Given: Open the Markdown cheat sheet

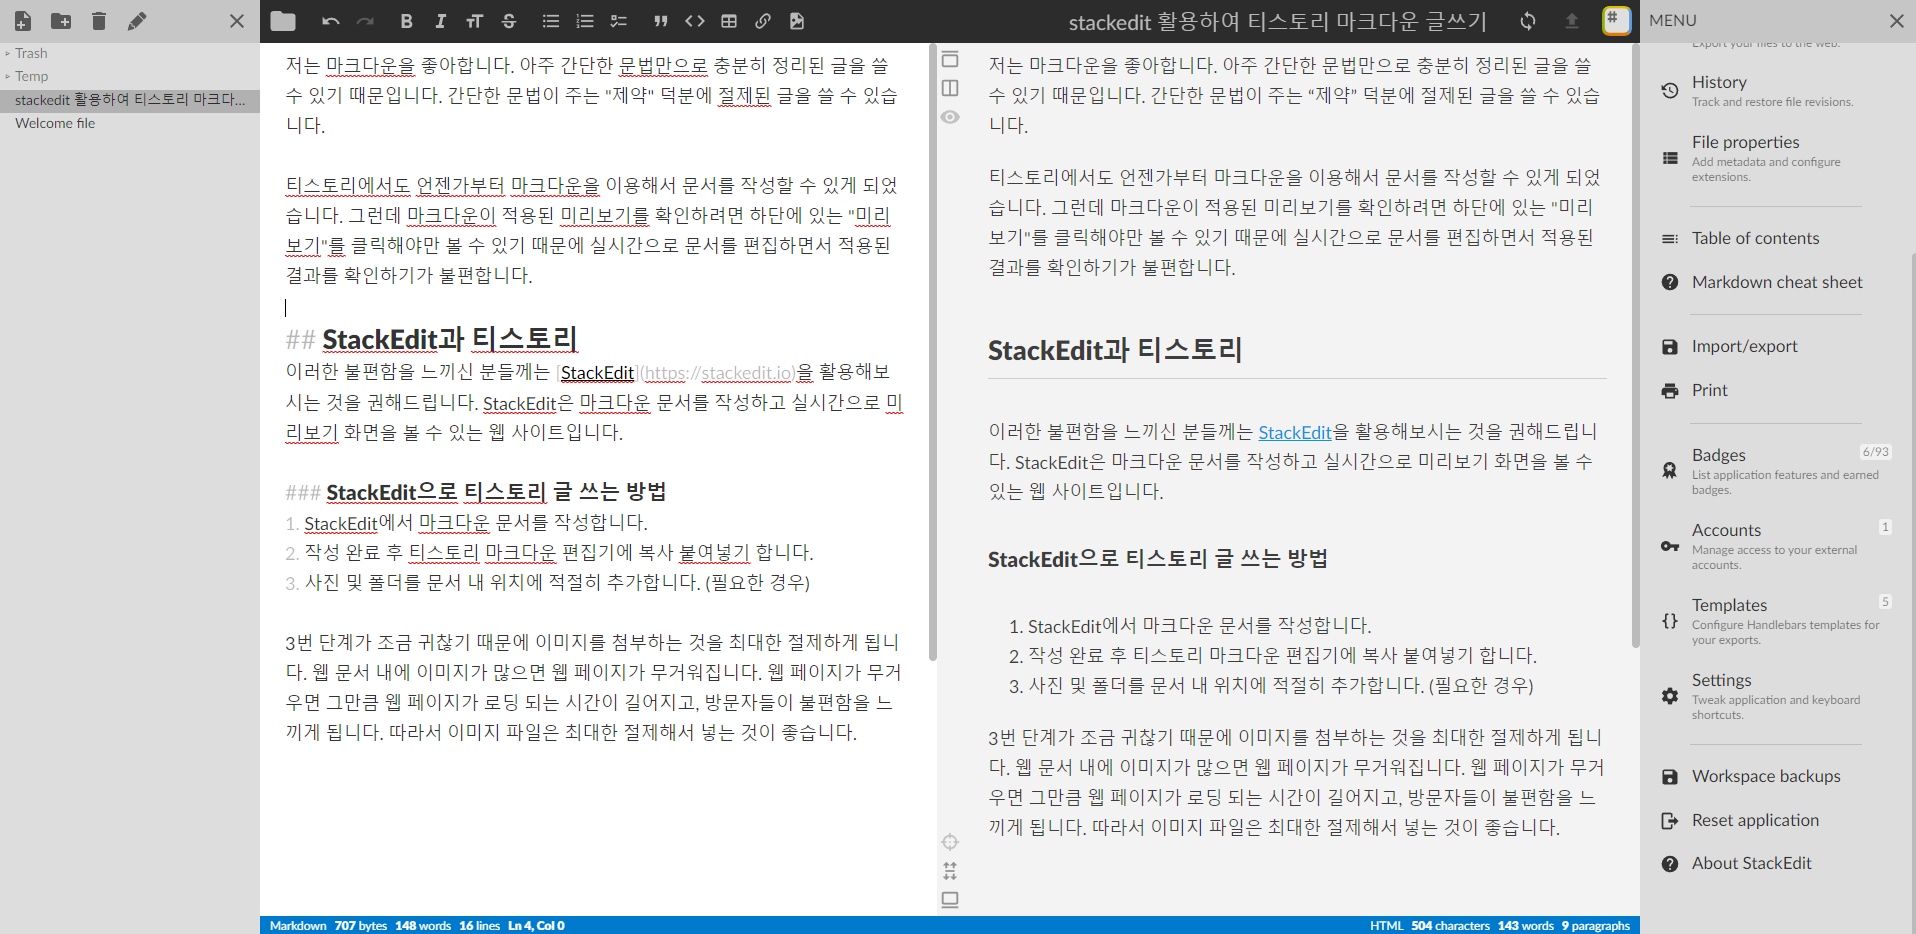Looking at the screenshot, I should click(1776, 282).
